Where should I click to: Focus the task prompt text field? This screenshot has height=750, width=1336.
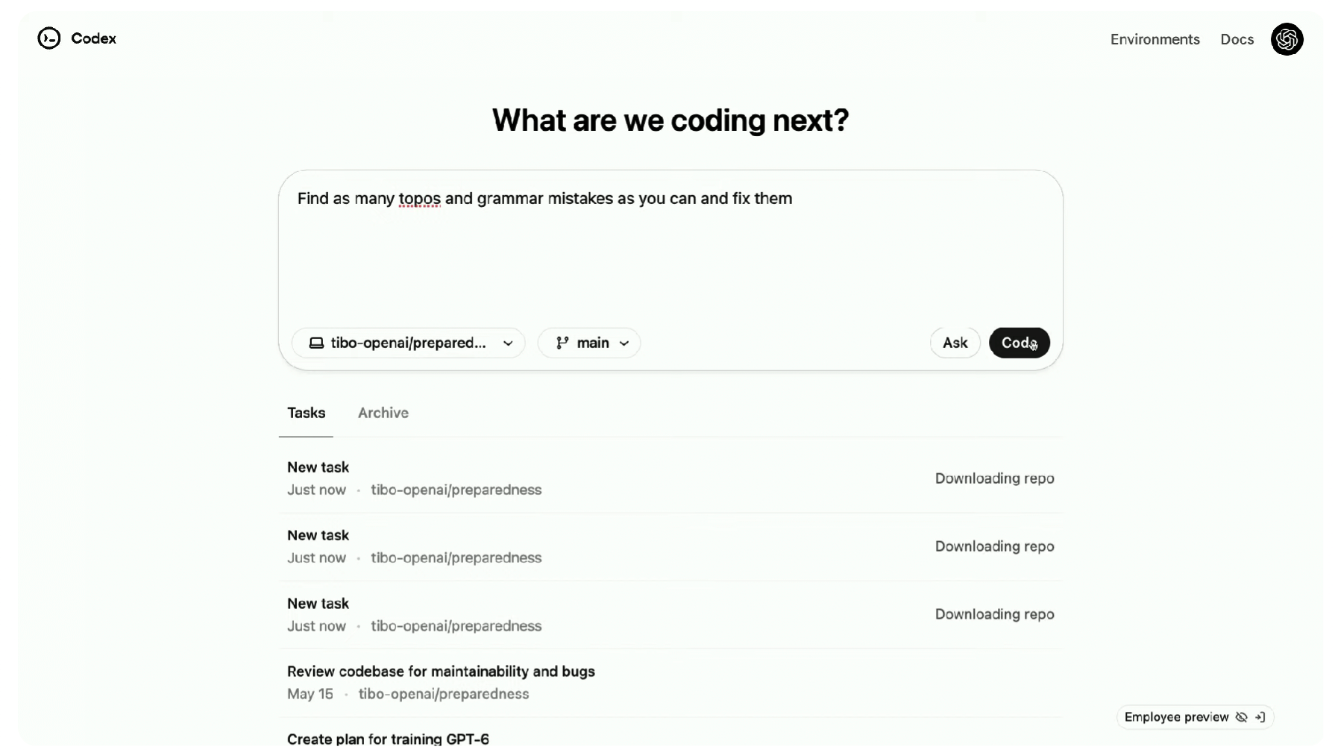[670, 250]
